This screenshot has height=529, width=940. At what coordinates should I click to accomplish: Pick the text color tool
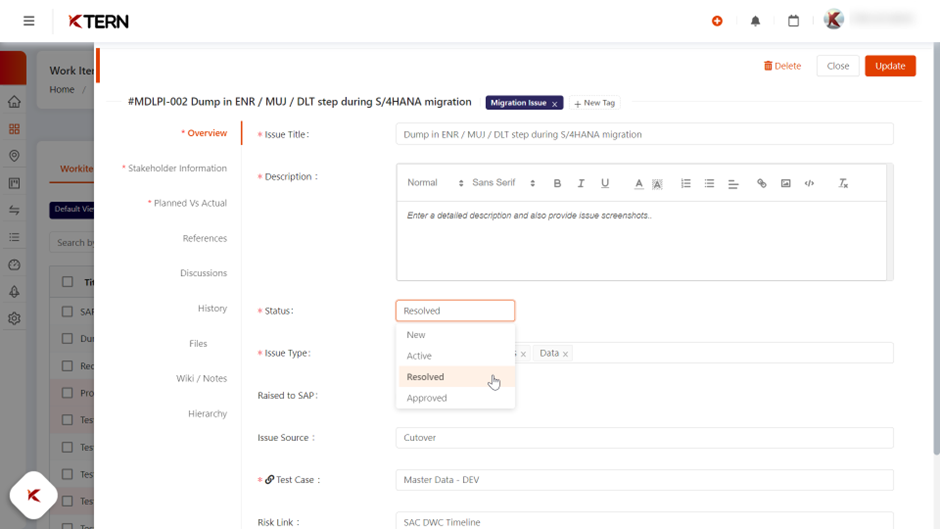click(639, 184)
